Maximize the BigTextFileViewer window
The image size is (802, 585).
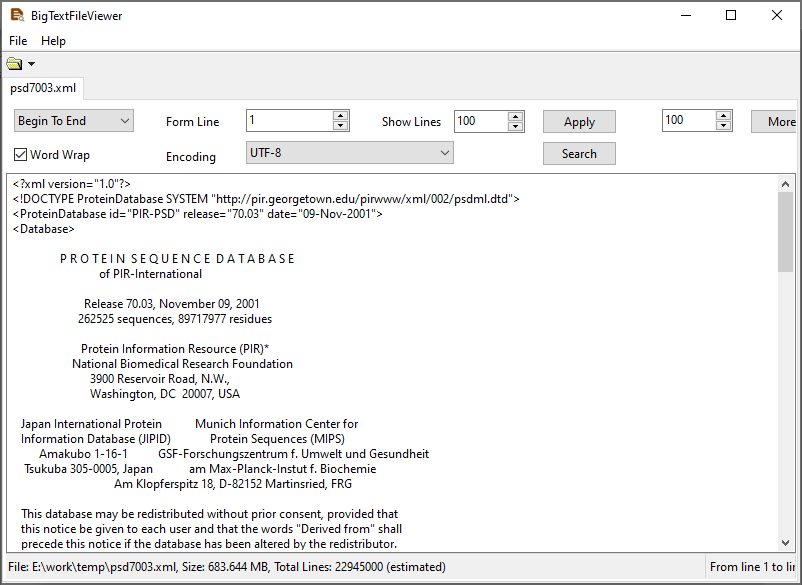click(x=731, y=15)
